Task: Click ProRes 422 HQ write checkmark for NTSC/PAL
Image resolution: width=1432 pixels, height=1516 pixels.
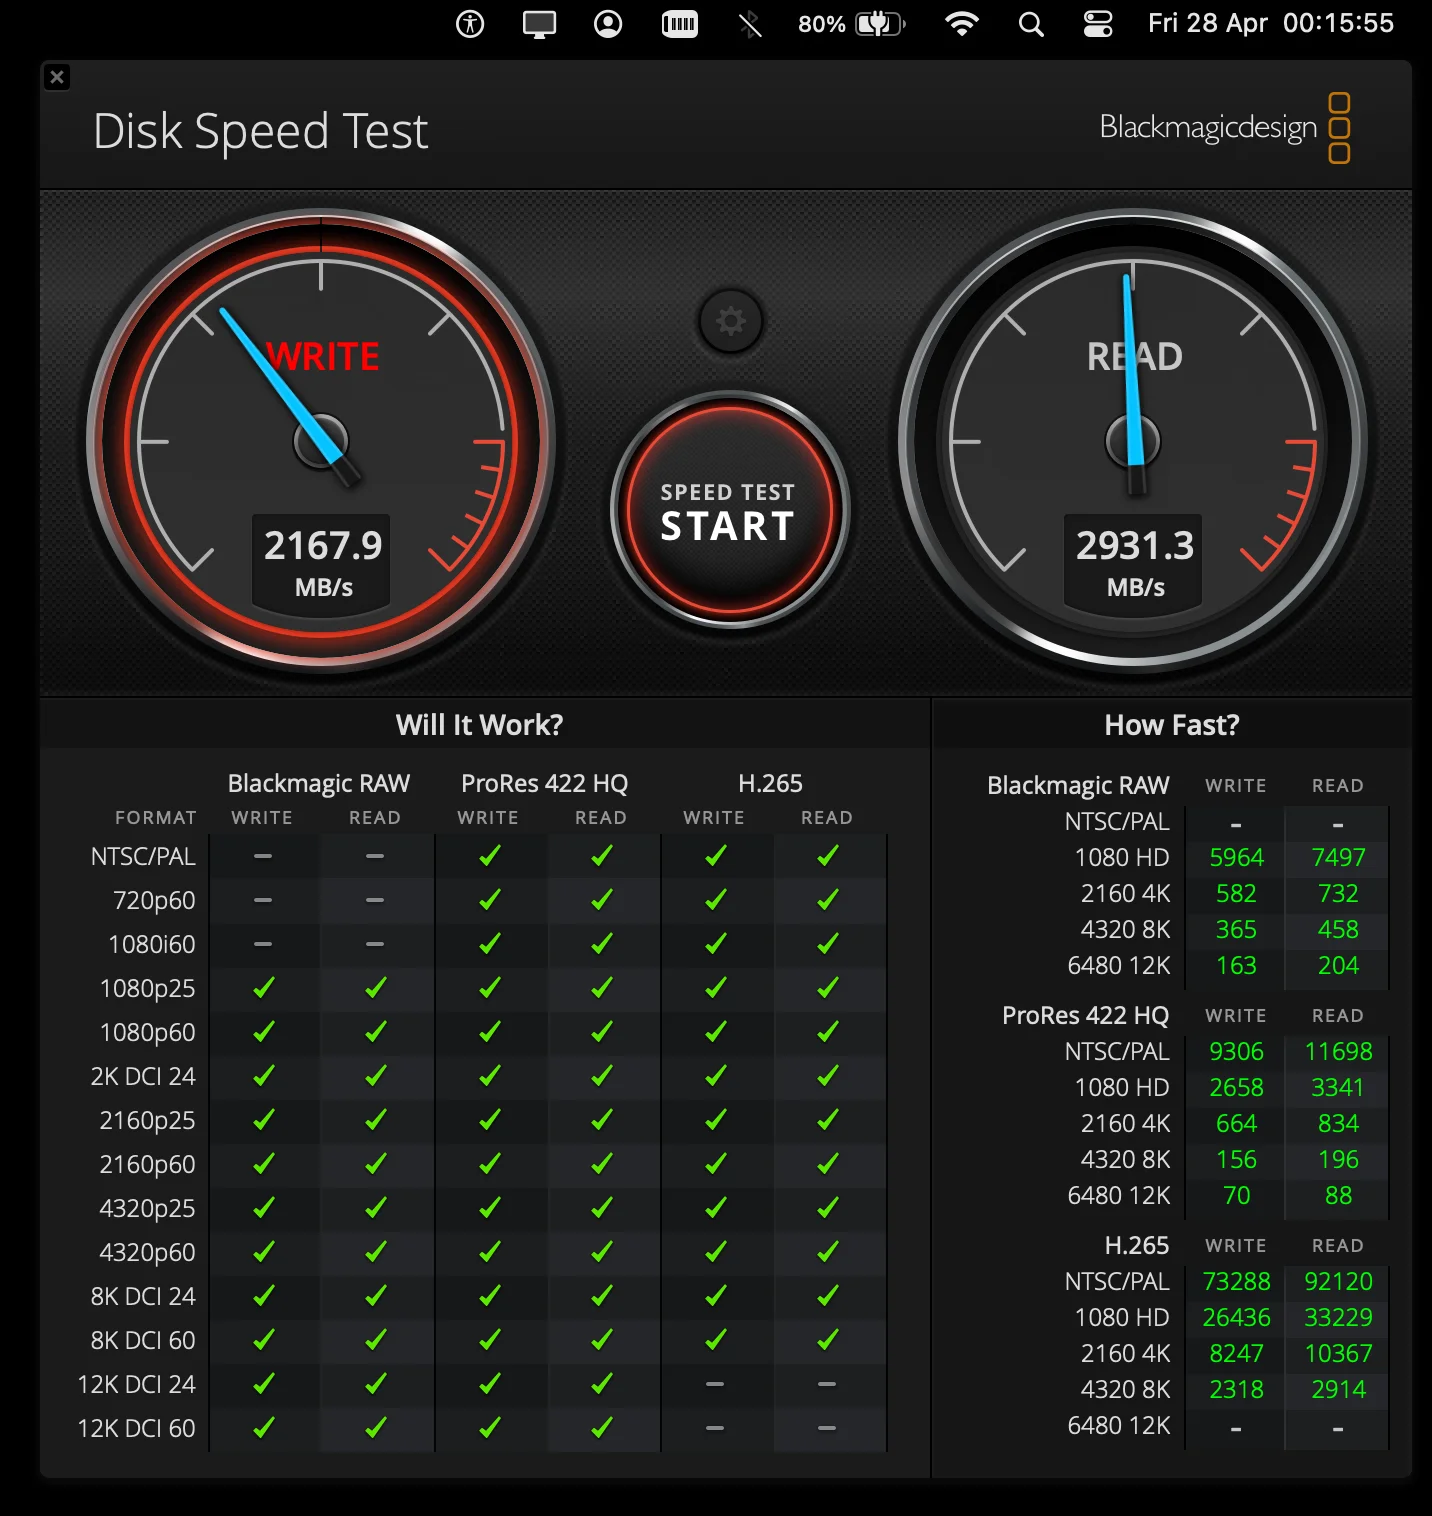Action: pyautogui.click(x=489, y=856)
